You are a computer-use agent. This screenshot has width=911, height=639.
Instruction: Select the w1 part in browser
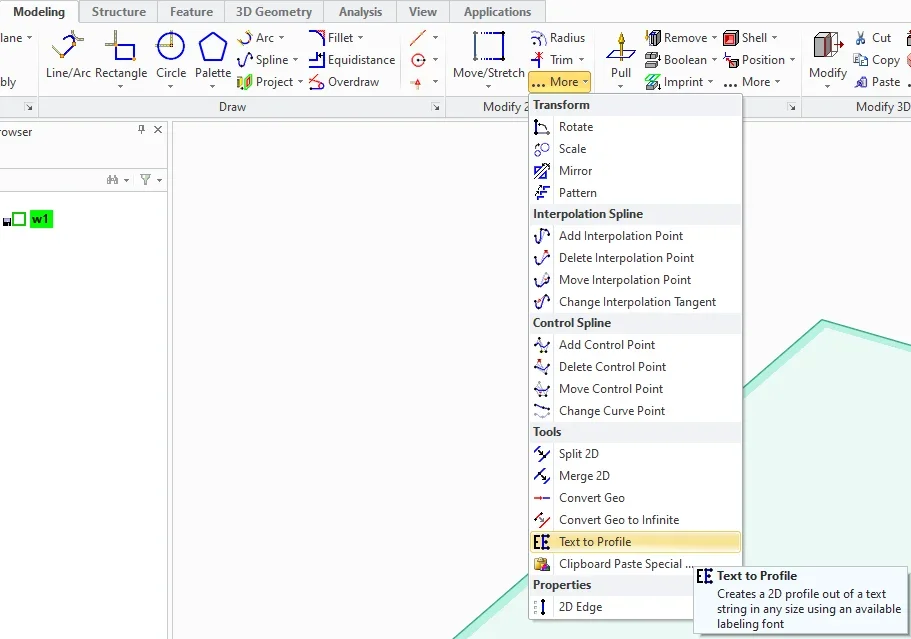[x=41, y=220]
